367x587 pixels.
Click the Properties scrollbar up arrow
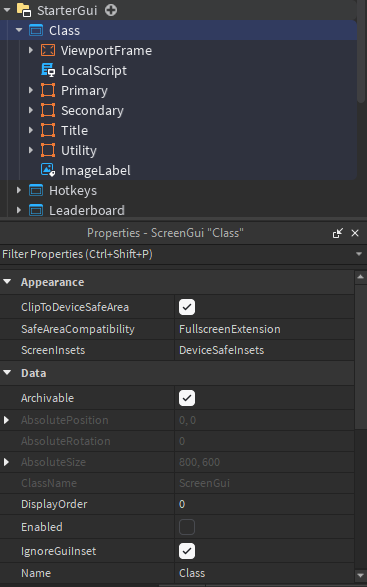pyautogui.click(x=361, y=277)
